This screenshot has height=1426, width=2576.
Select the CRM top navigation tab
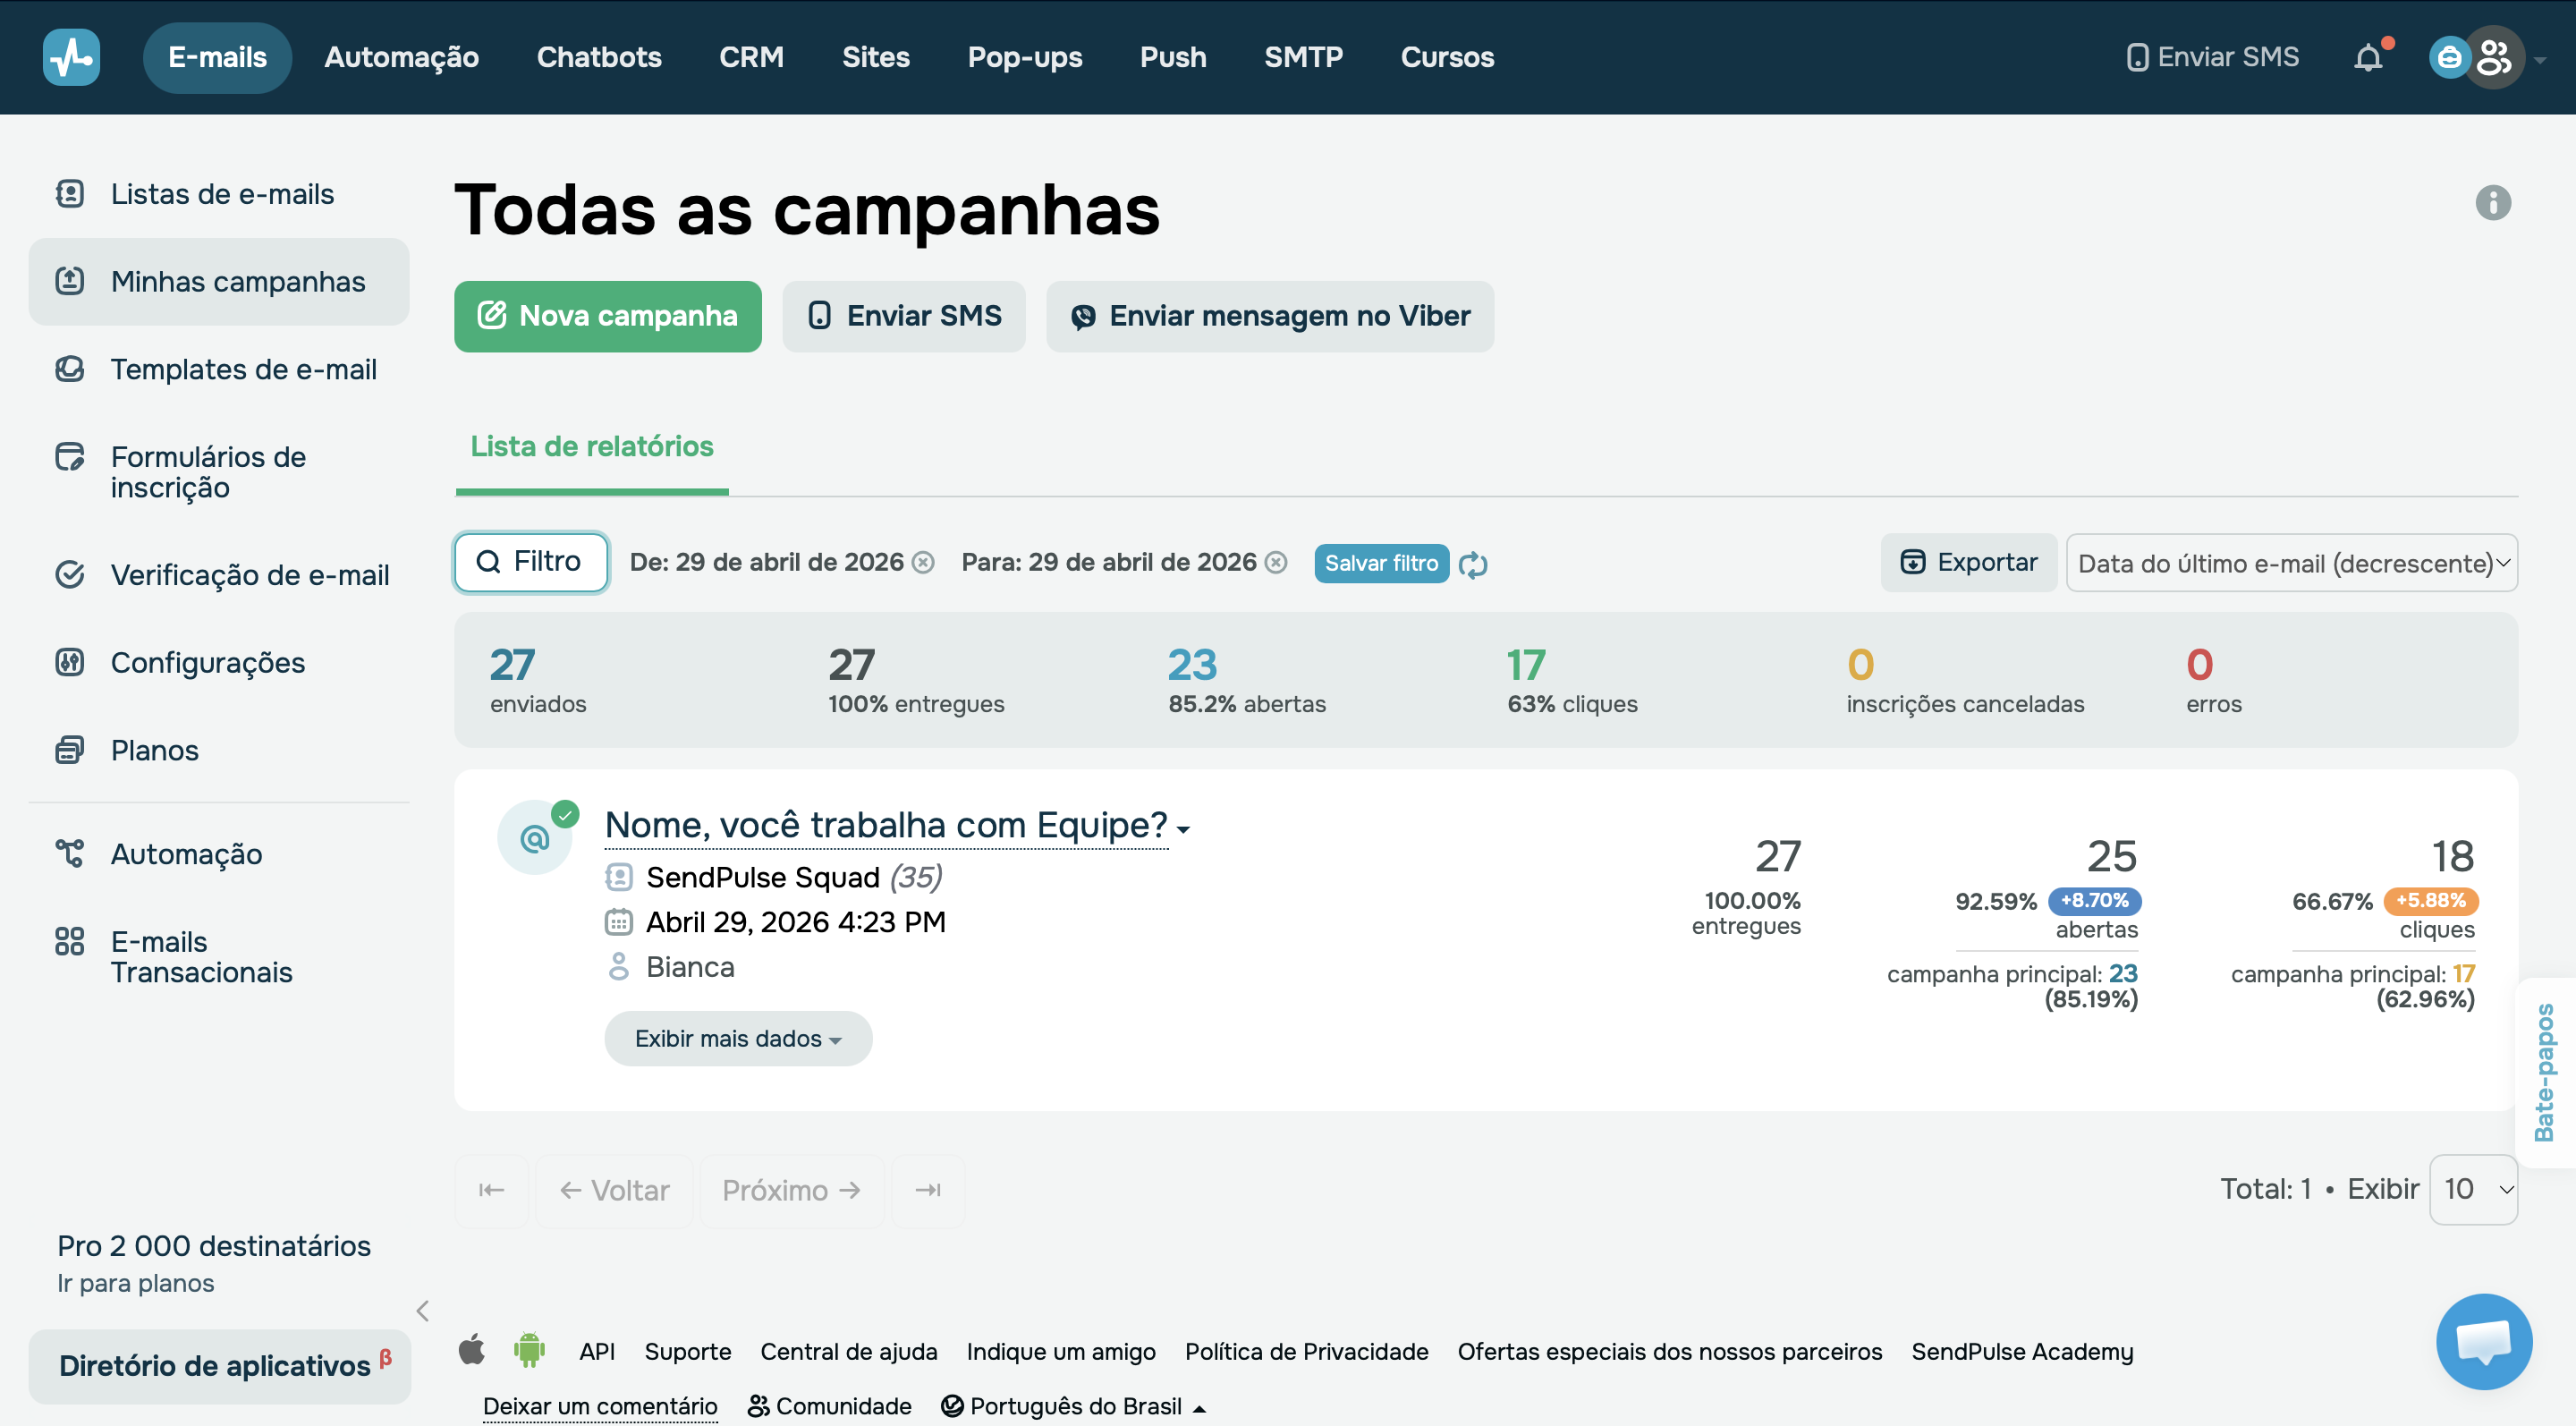click(x=751, y=58)
